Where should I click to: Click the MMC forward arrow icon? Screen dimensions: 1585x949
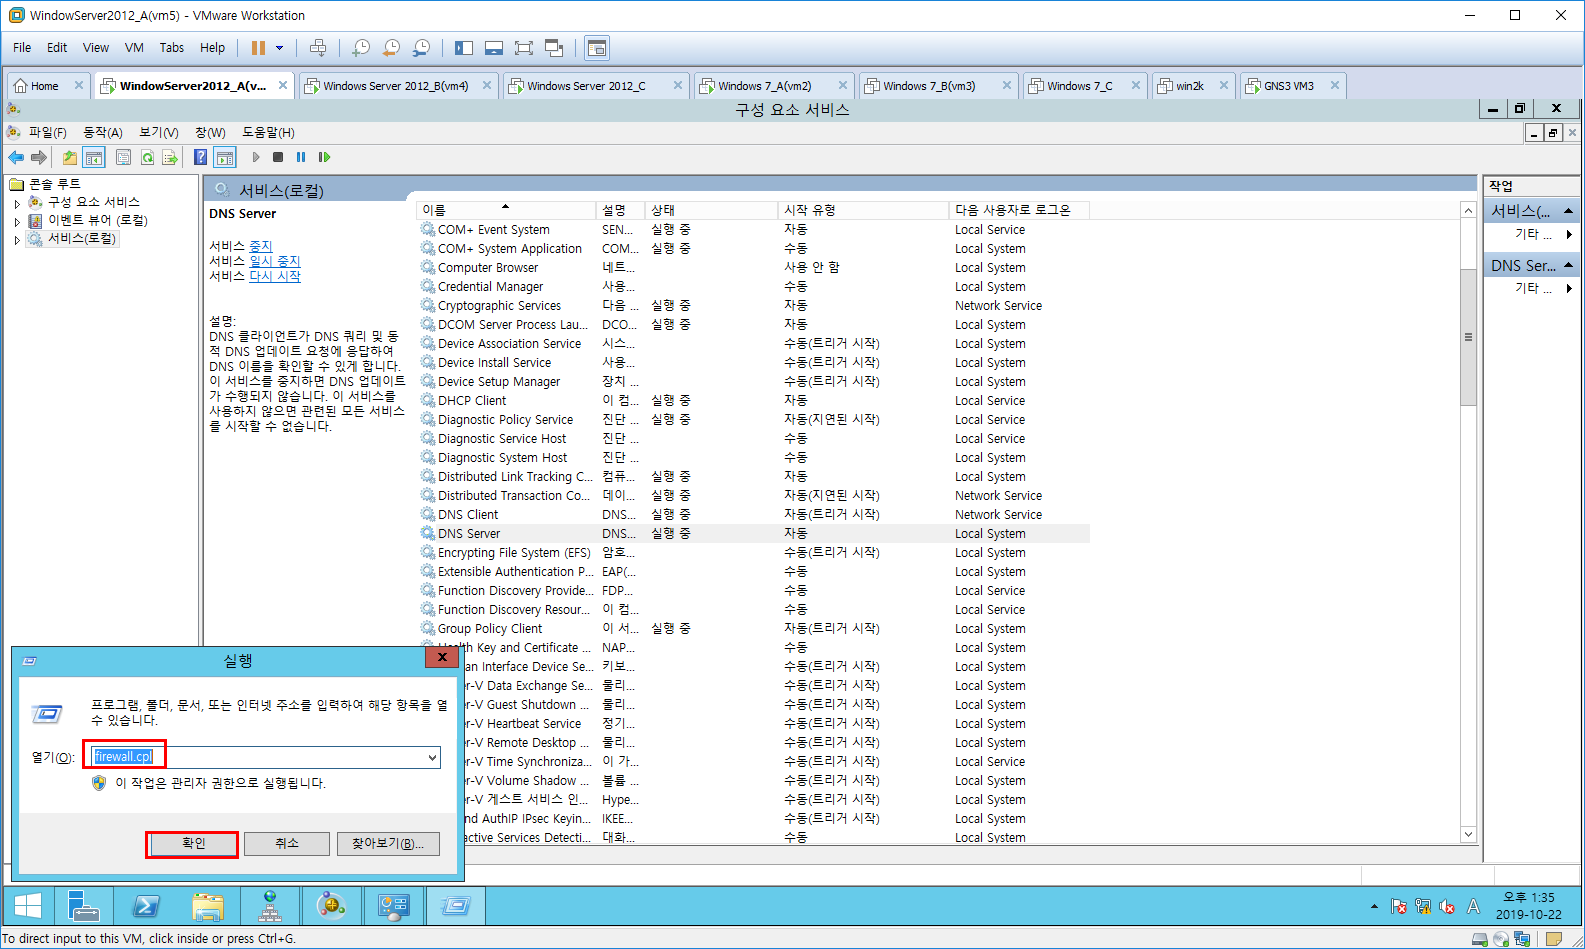pos(39,157)
